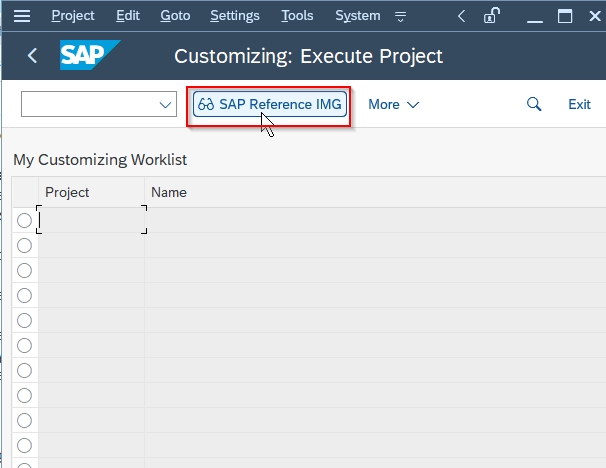
Task: Open the Settings menu
Action: (235, 16)
